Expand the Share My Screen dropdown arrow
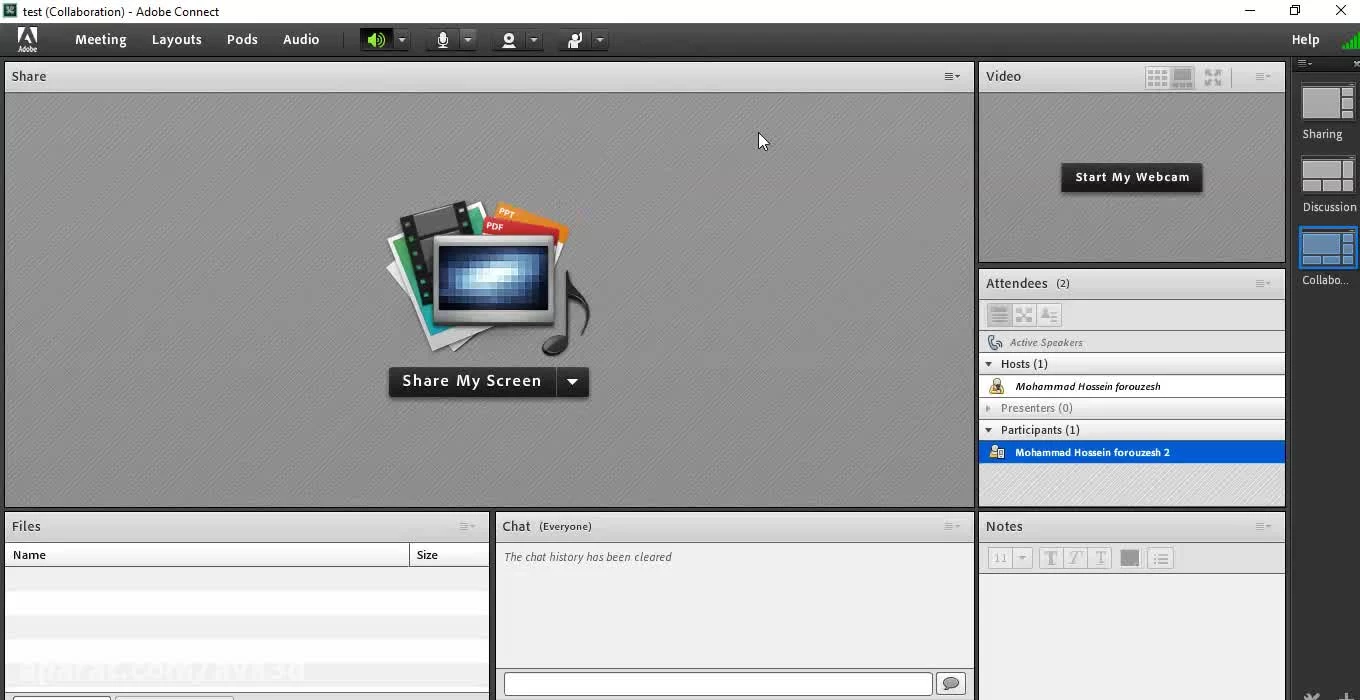This screenshot has width=1360, height=700. (573, 382)
